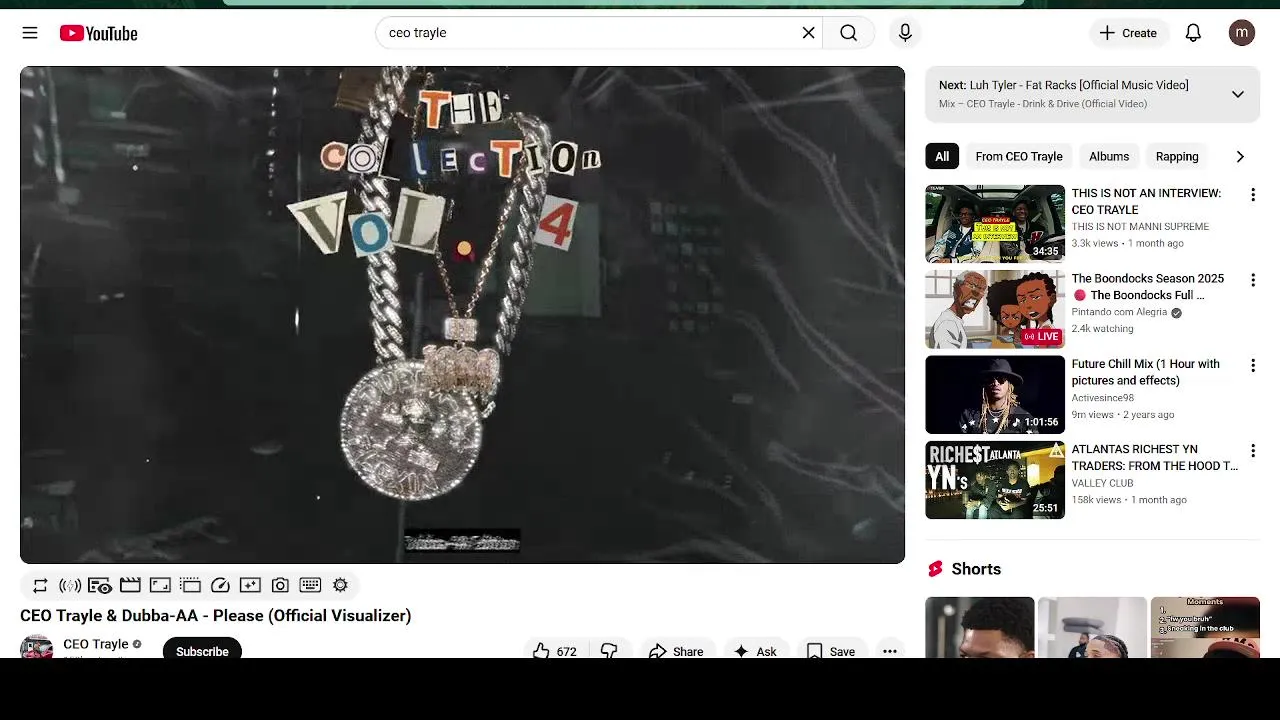
Task: Toggle the loop video button
Action: (x=40, y=585)
